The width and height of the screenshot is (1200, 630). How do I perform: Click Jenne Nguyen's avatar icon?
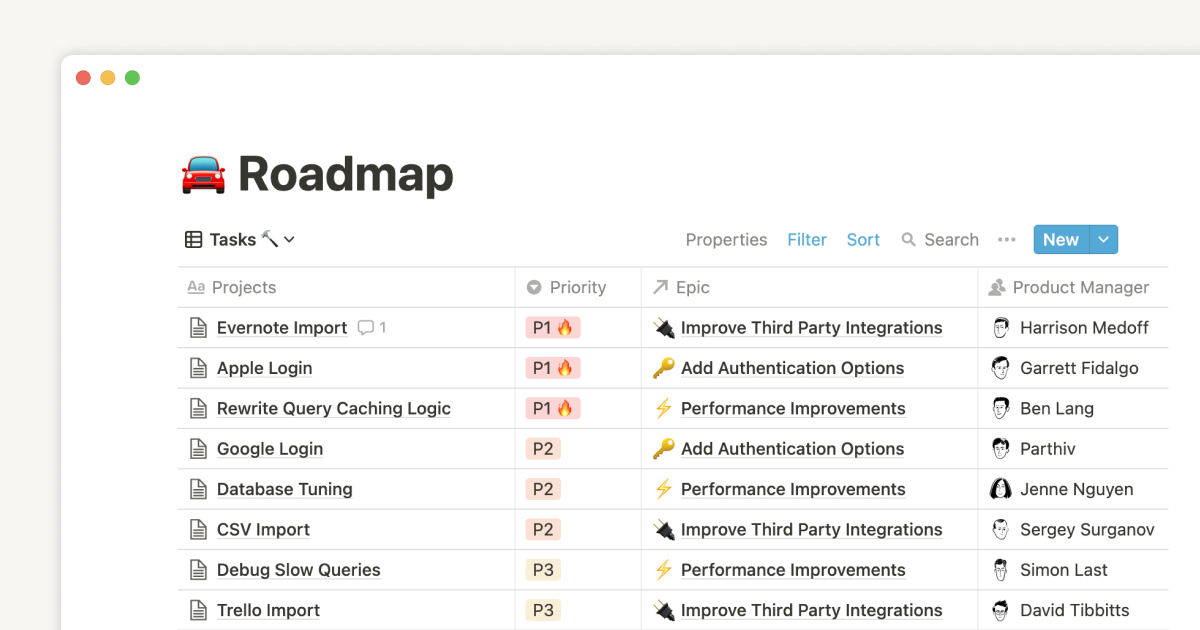point(1000,489)
